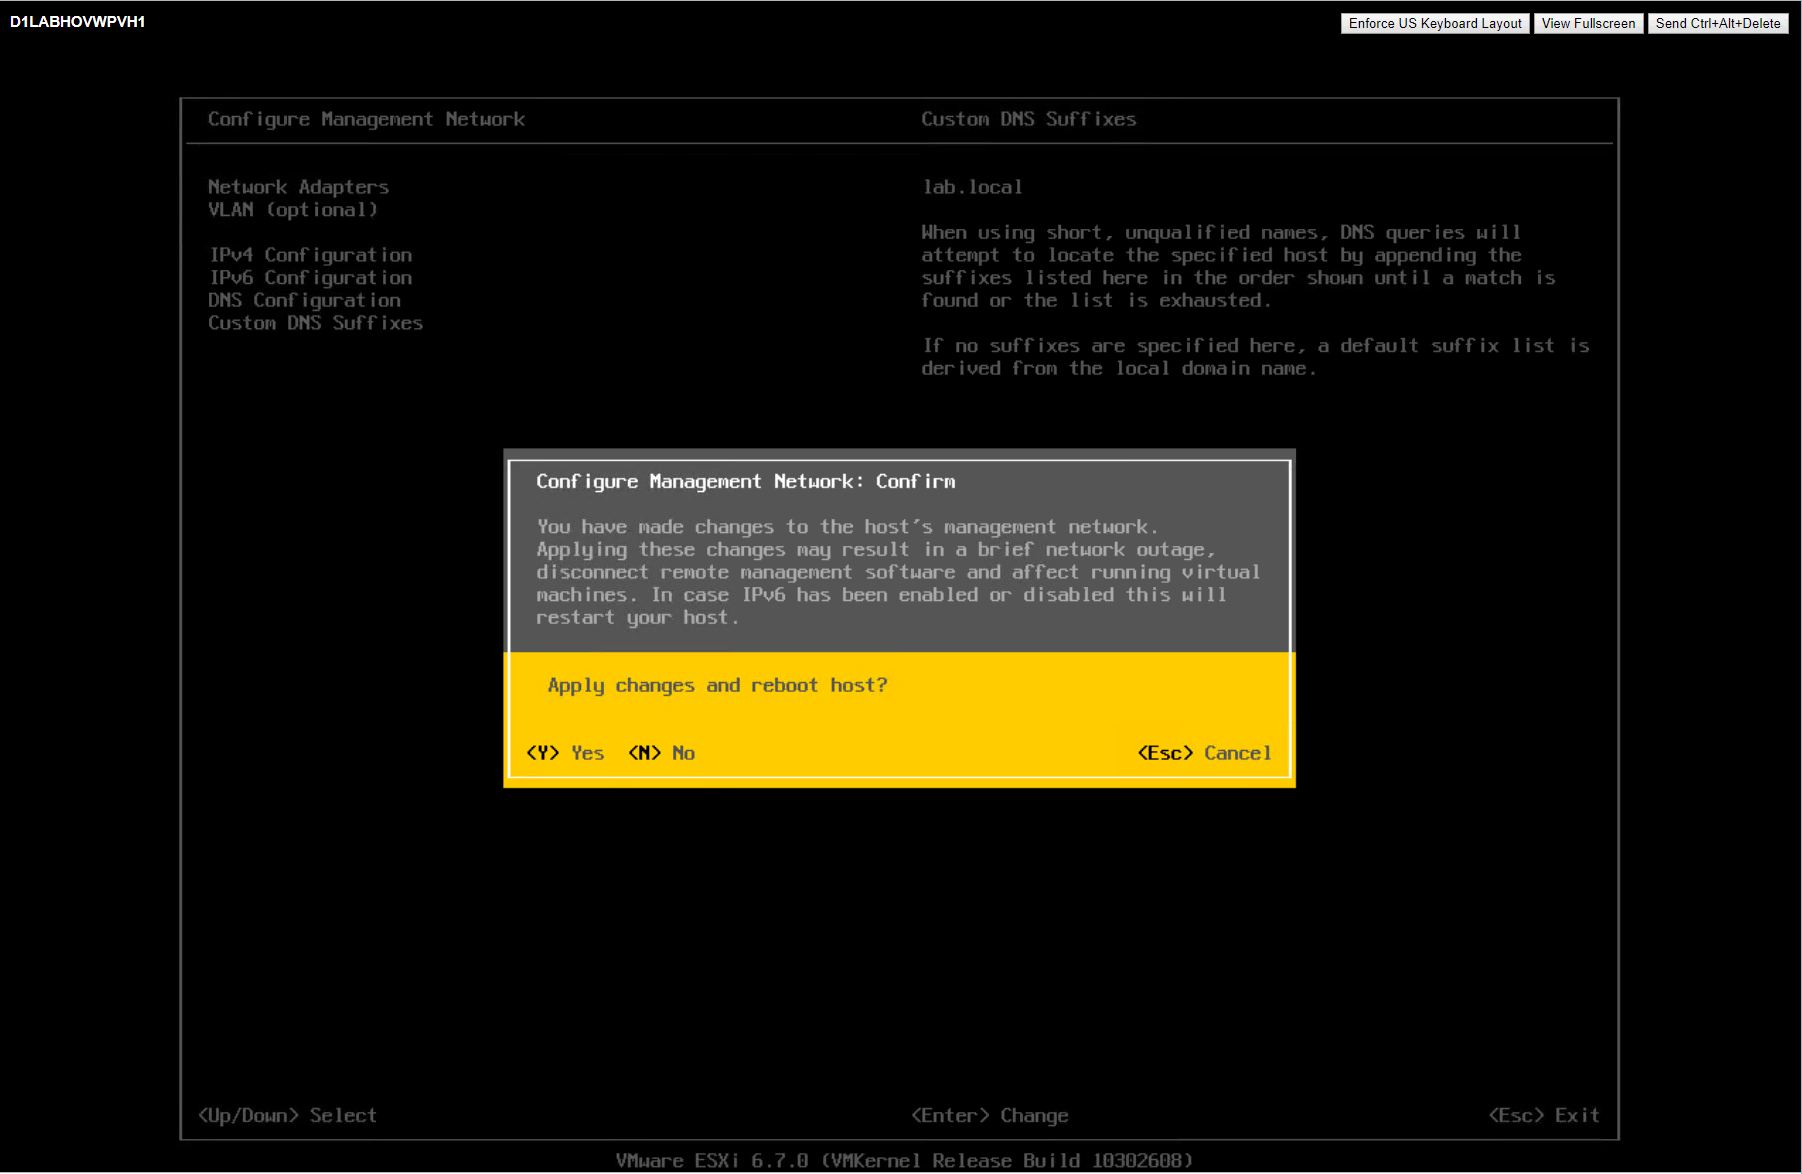Screen dimensions: 1802x1174
Task: Select Custom DNS Suffixes in left list
Action: (315, 323)
